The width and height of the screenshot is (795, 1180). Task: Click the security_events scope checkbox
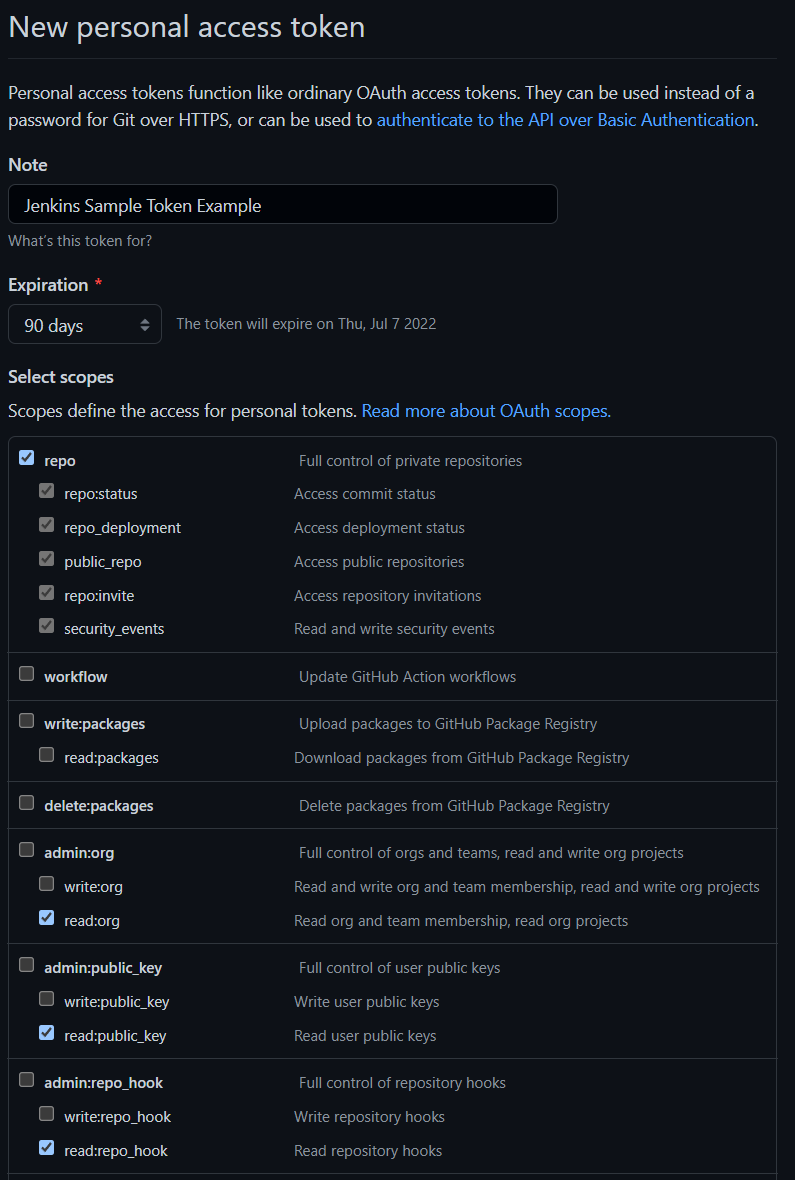(47, 625)
